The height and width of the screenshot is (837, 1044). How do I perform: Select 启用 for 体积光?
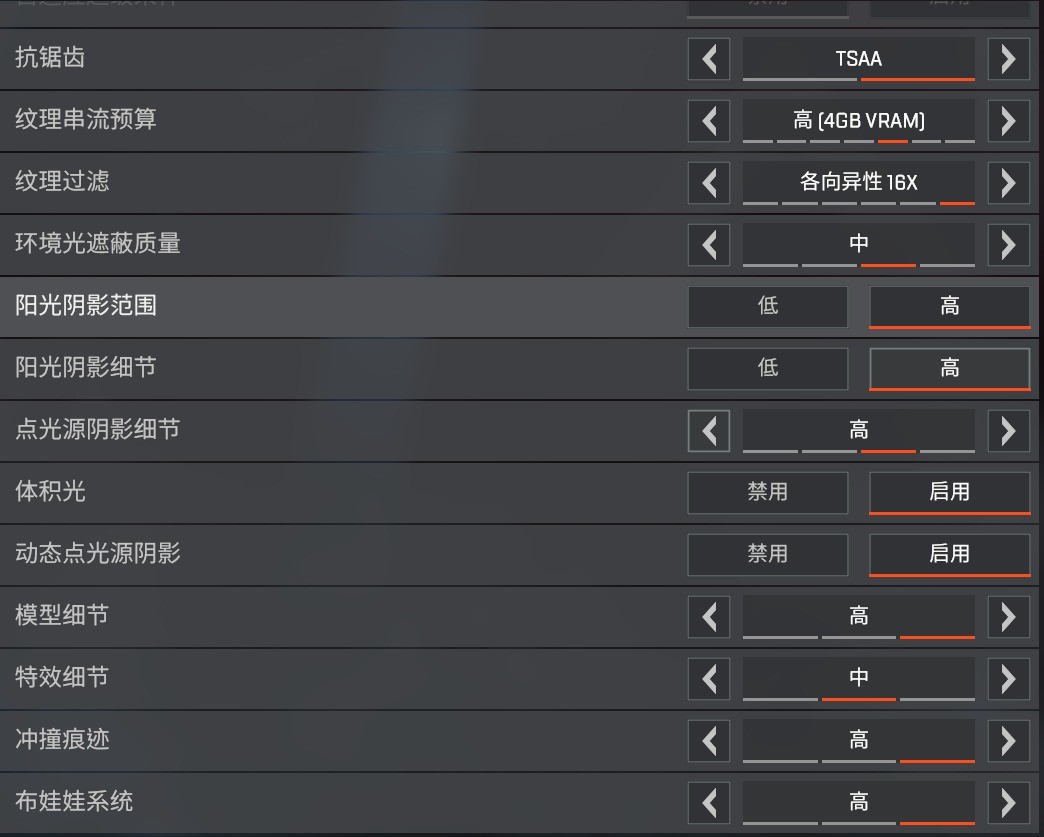949,493
